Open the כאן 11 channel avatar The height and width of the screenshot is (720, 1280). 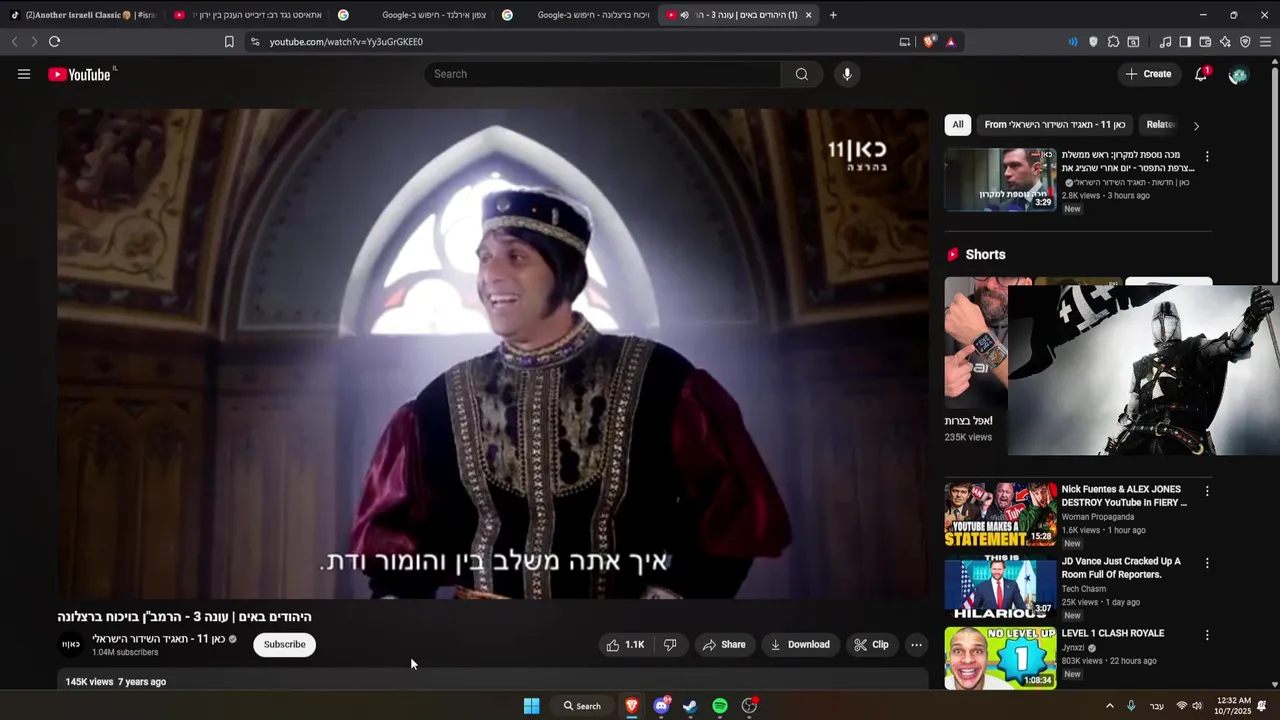[x=70, y=645]
